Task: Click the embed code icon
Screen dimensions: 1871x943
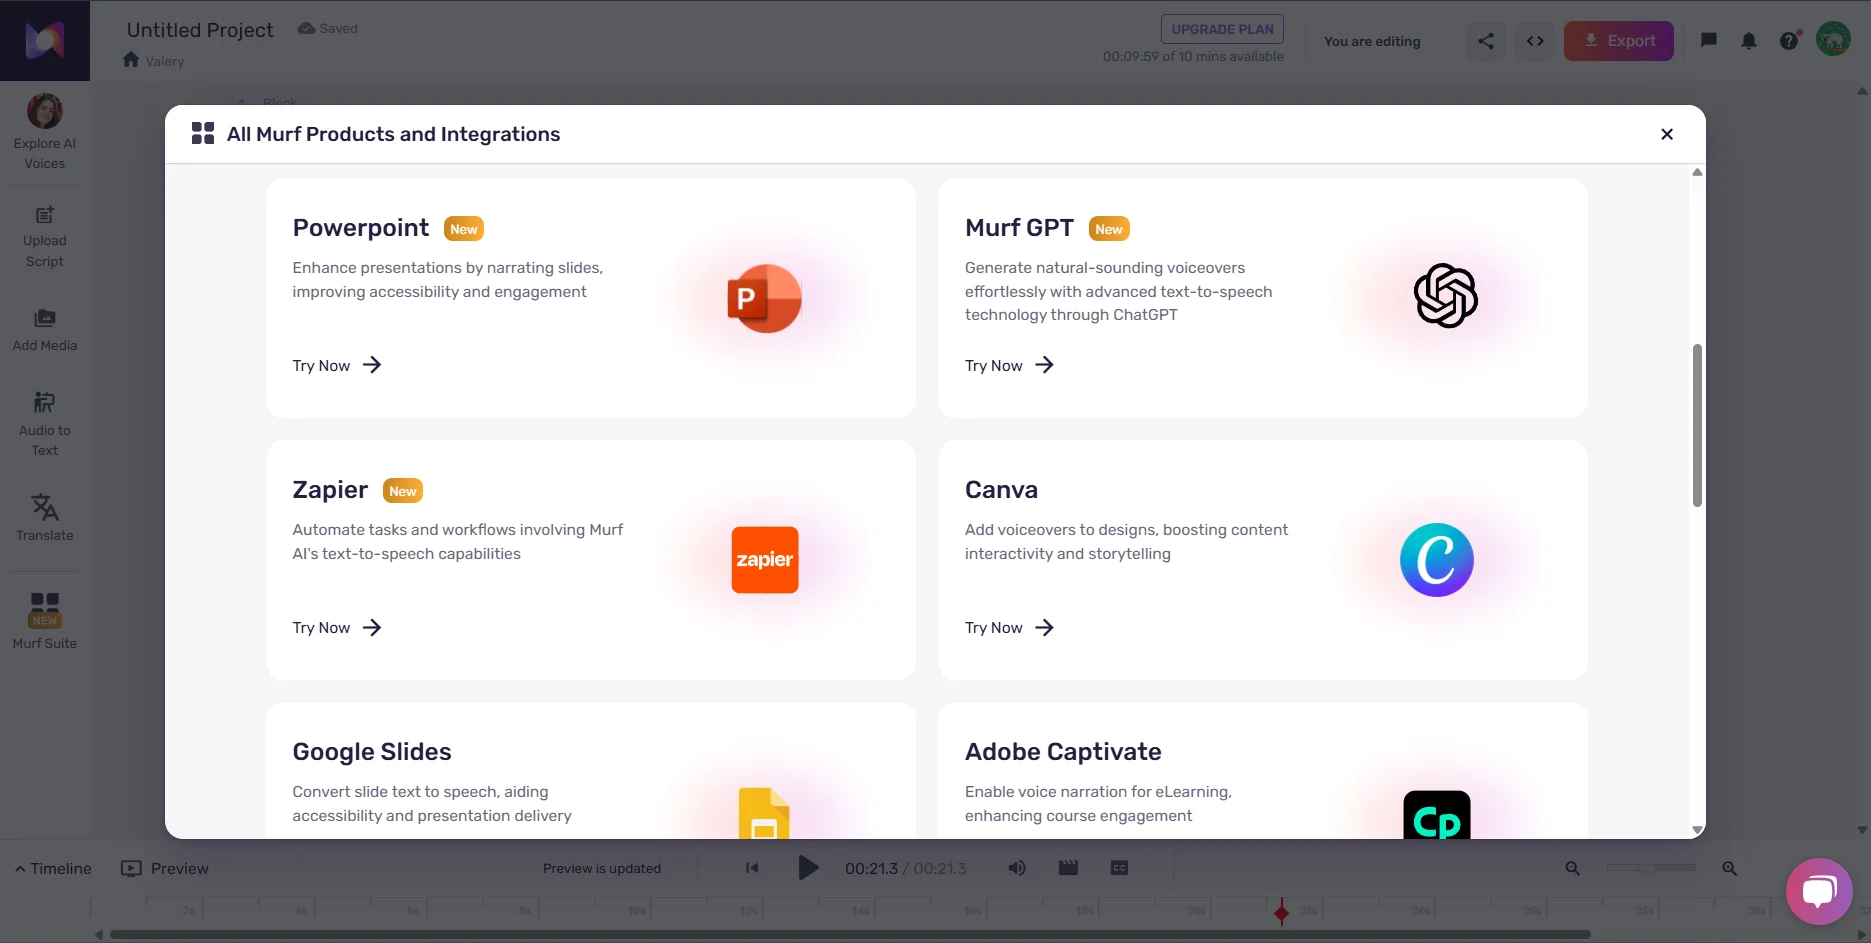Action: pyautogui.click(x=1535, y=41)
